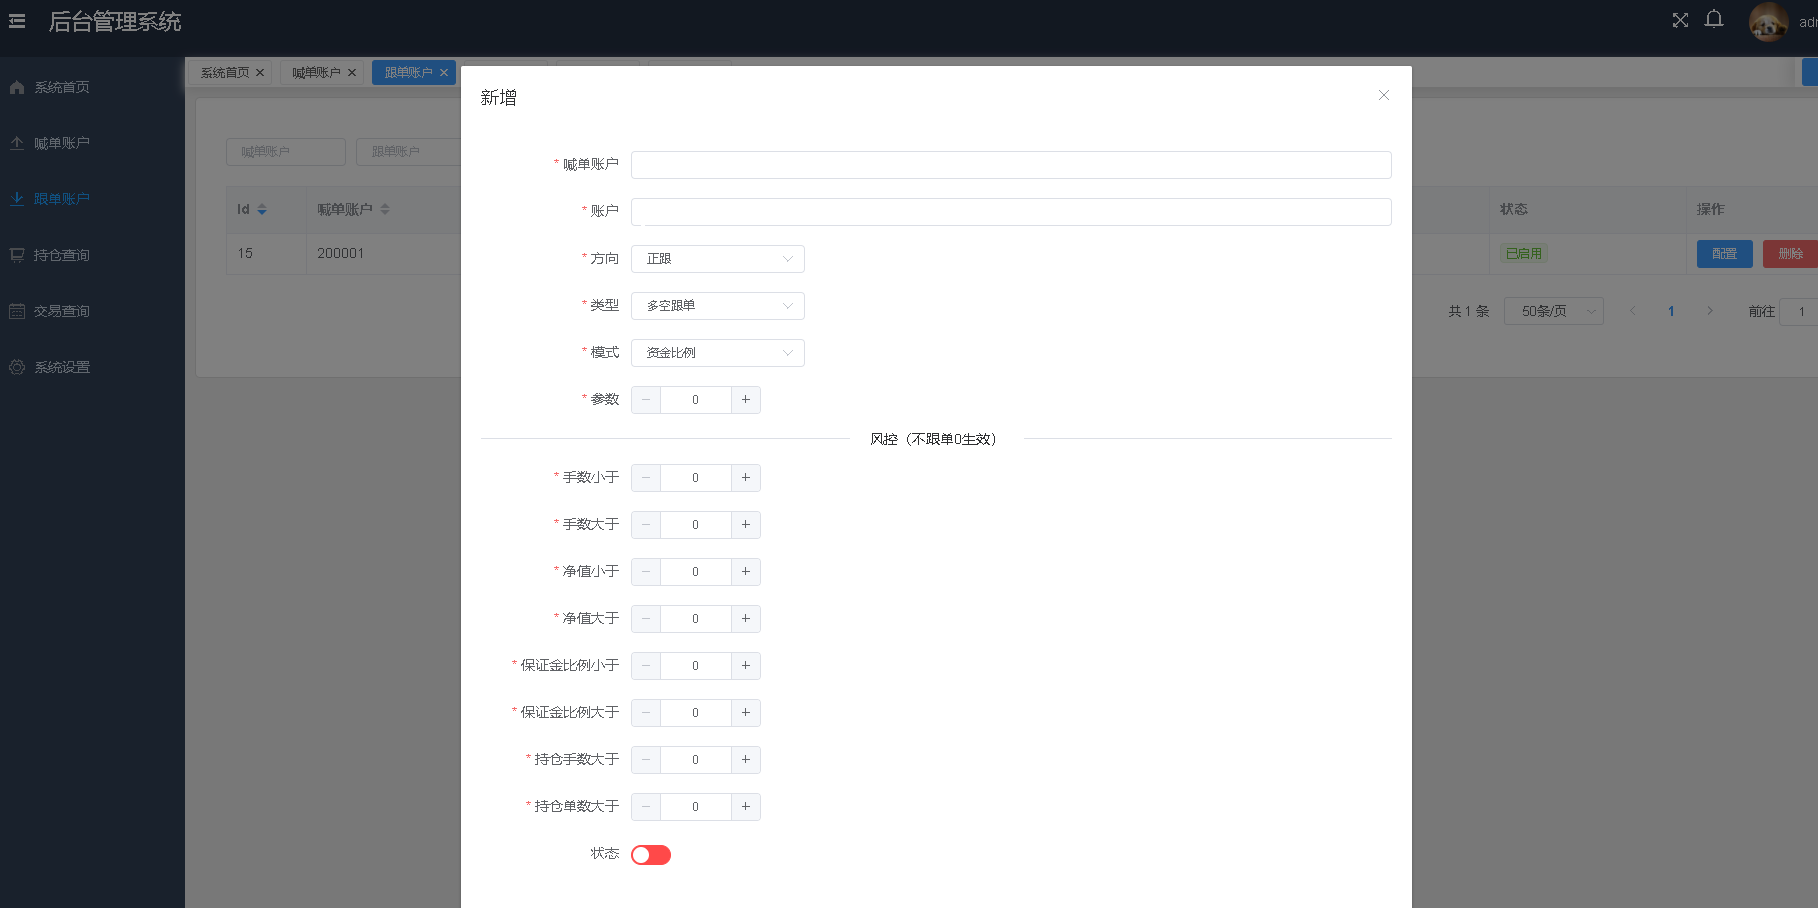Image resolution: width=1818 pixels, height=908 pixels.
Task: Click the 后台管理系统 title
Action: 115,22
